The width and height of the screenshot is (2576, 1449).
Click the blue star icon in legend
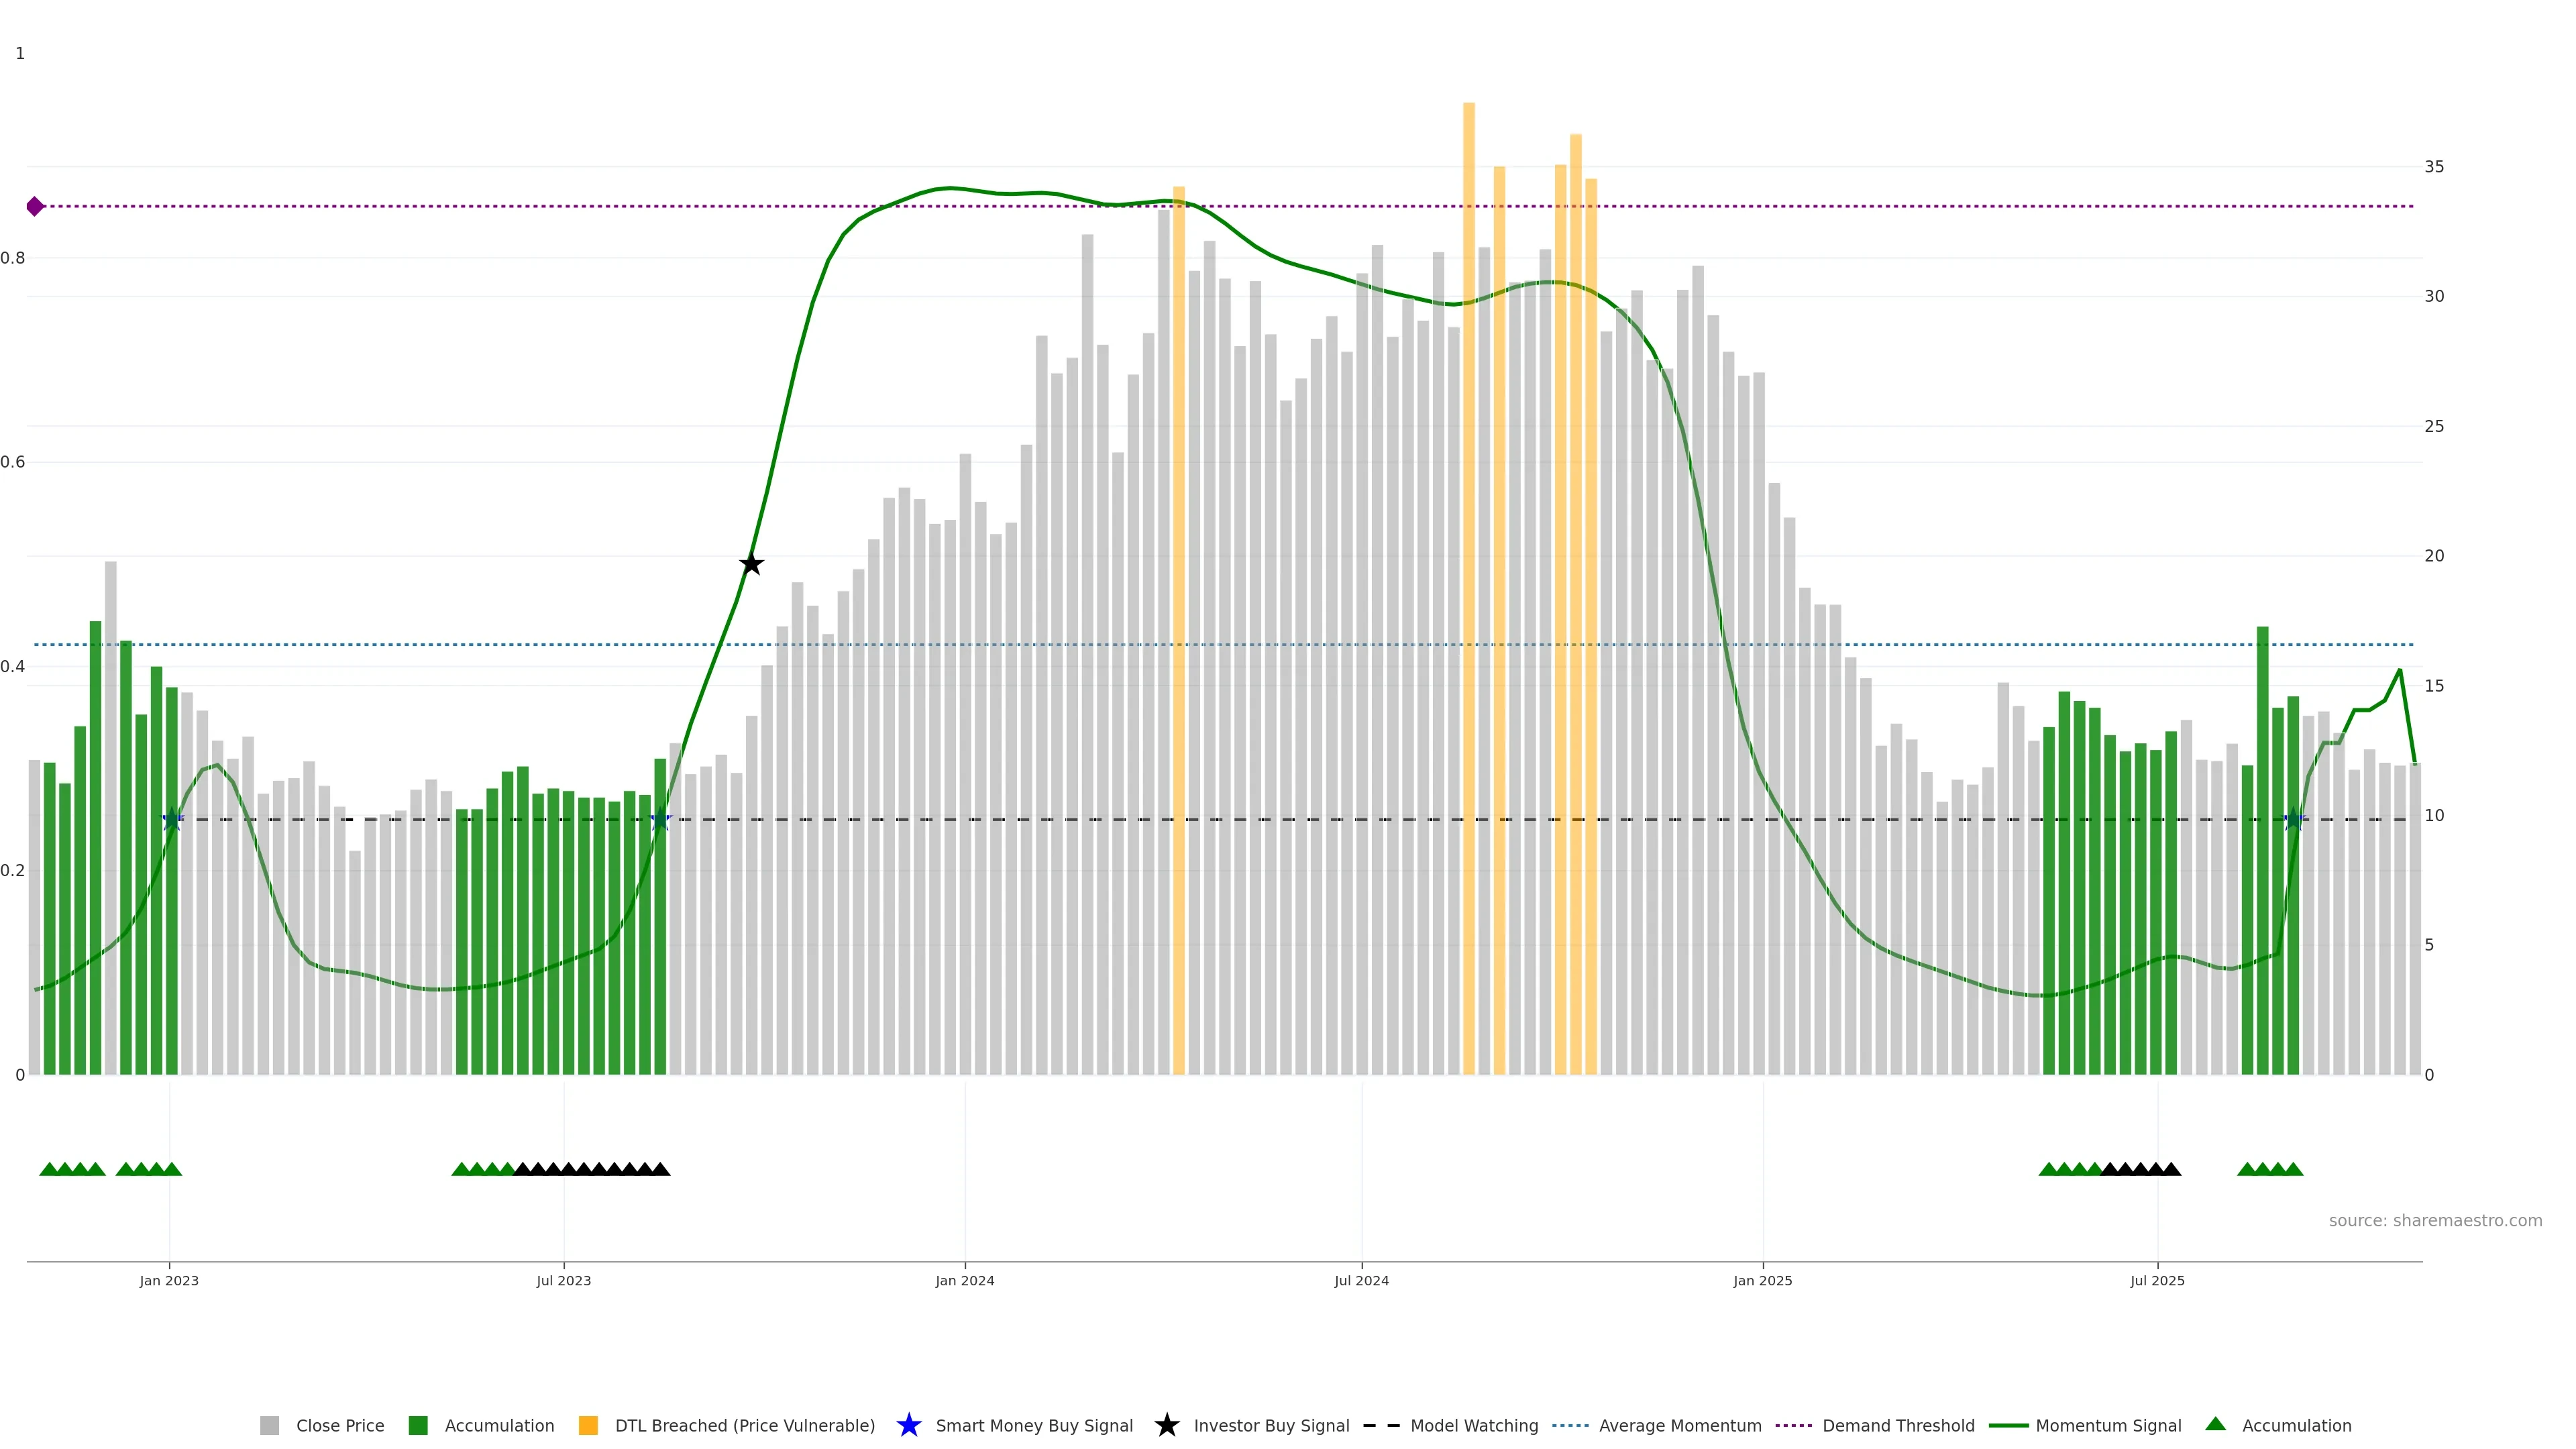908,1425
